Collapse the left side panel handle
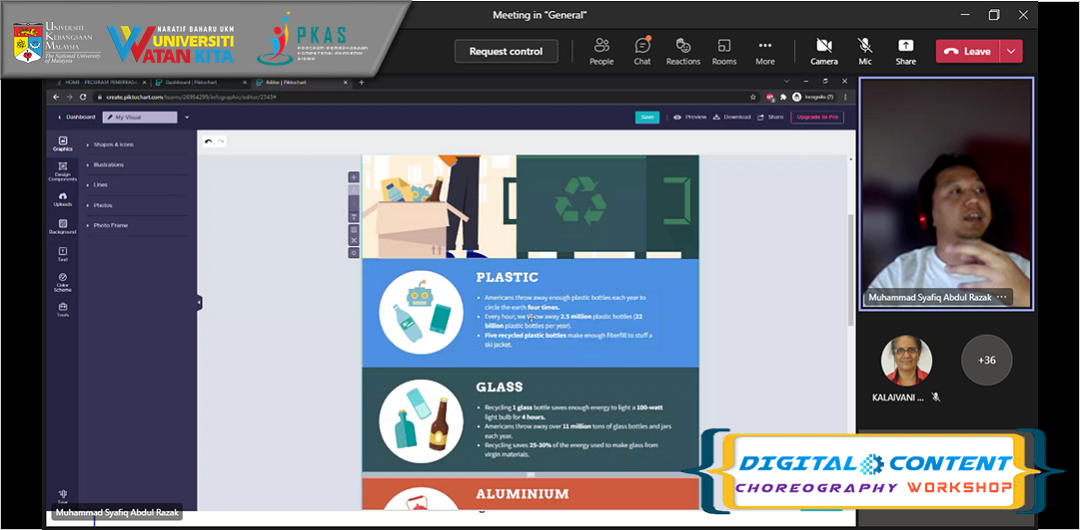This screenshot has height=530, width=1080. (x=199, y=302)
